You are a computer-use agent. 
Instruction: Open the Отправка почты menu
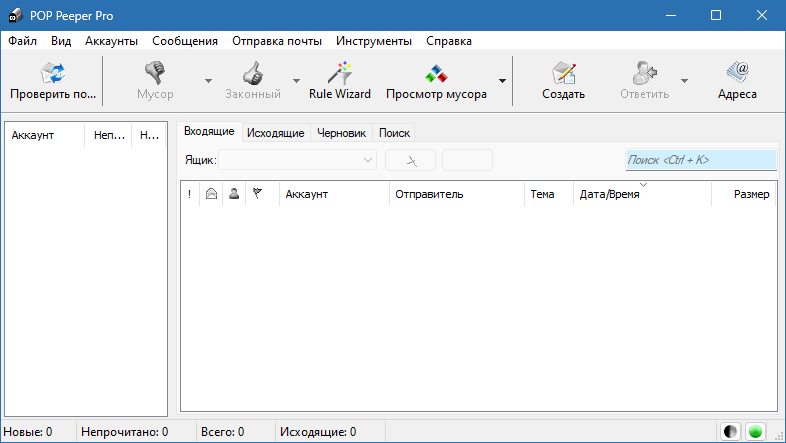point(277,41)
